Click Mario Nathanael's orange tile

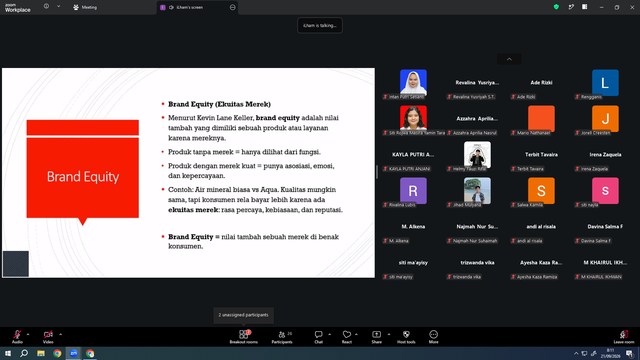(541, 118)
